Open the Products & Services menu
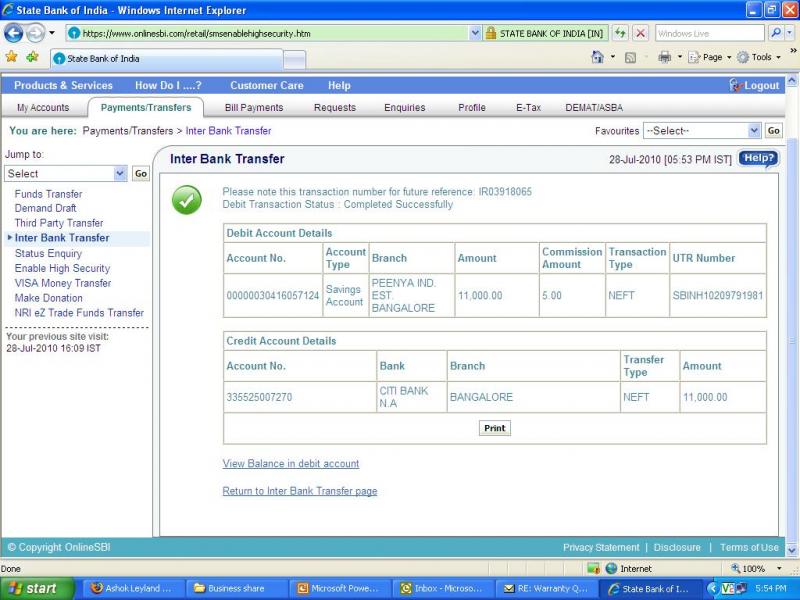 pyautogui.click(x=63, y=86)
